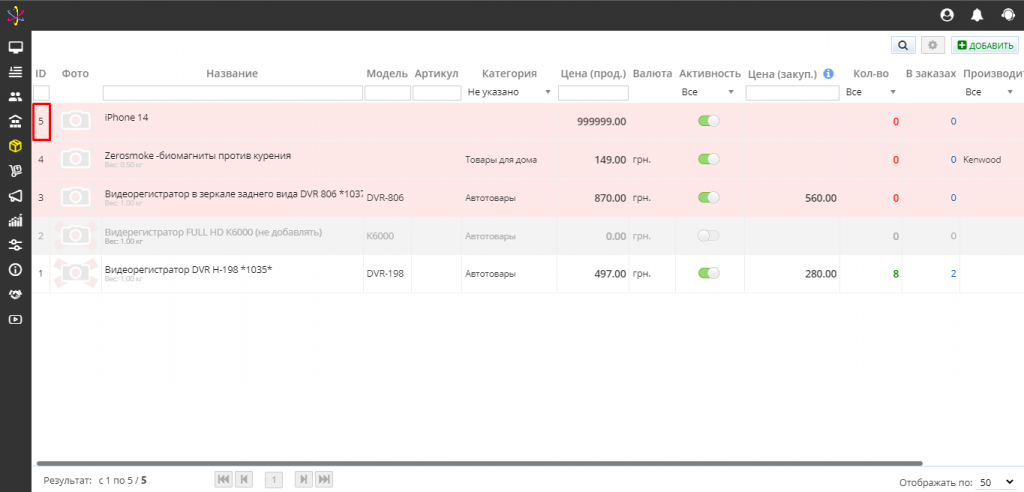Toggle activity switch for Zerosmoke product

click(x=709, y=159)
